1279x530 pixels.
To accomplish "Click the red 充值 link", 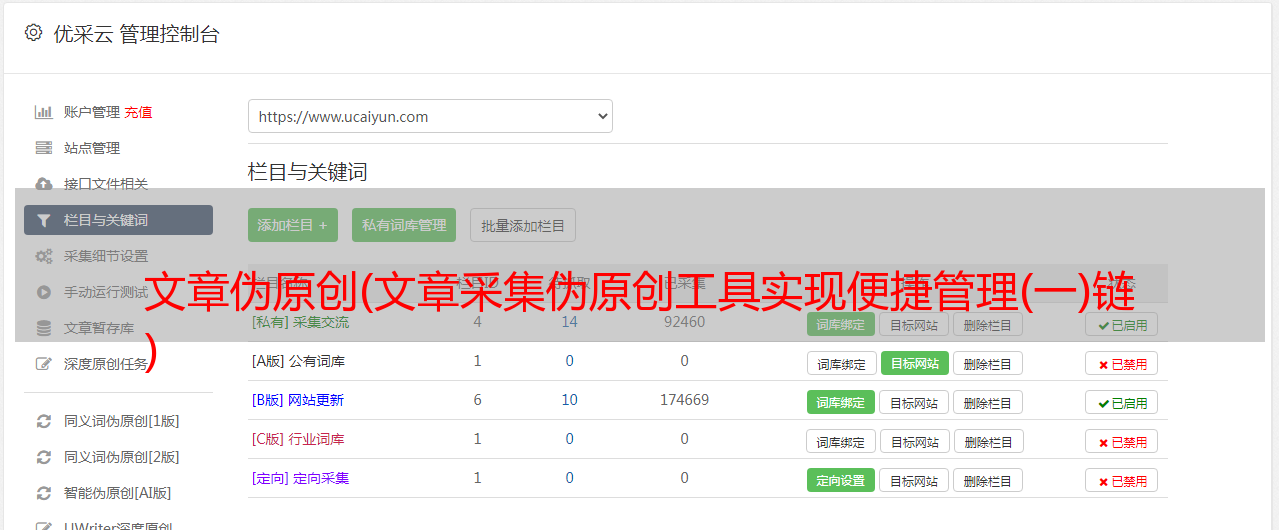I will tap(139, 112).
